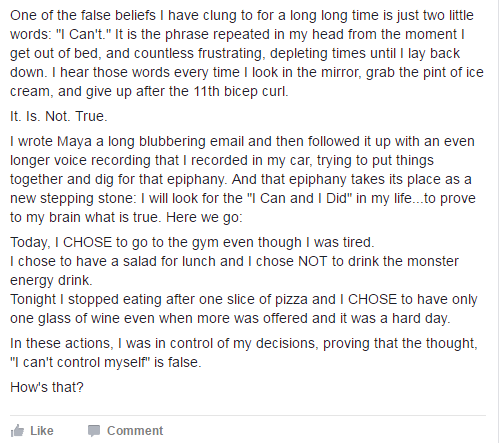Click the name Maya in the post
The width and height of the screenshot is (499, 443).
[74, 141]
